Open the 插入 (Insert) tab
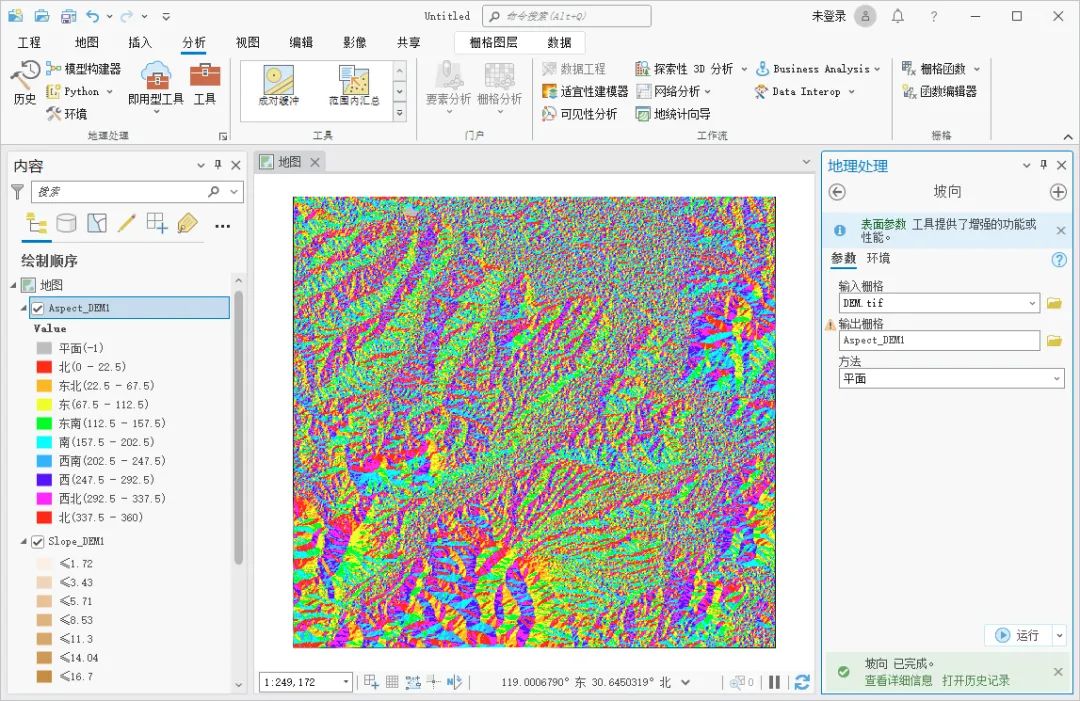The height and width of the screenshot is (701, 1080). click(140, 42)
